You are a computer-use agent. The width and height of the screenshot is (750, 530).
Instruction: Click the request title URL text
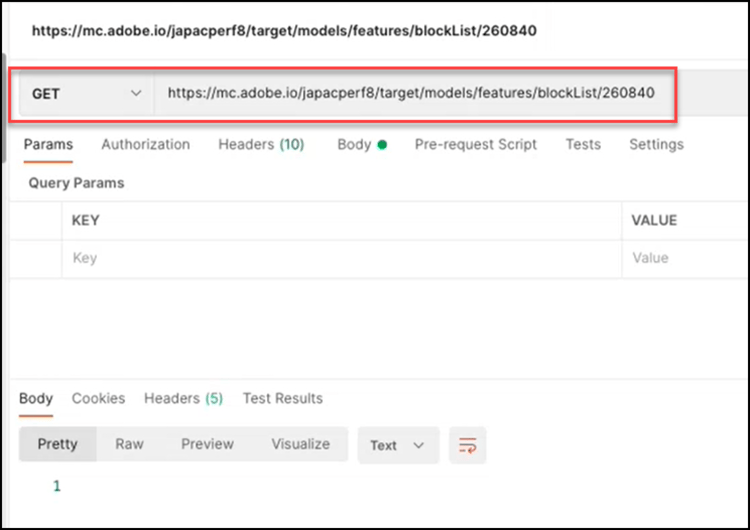284,31
